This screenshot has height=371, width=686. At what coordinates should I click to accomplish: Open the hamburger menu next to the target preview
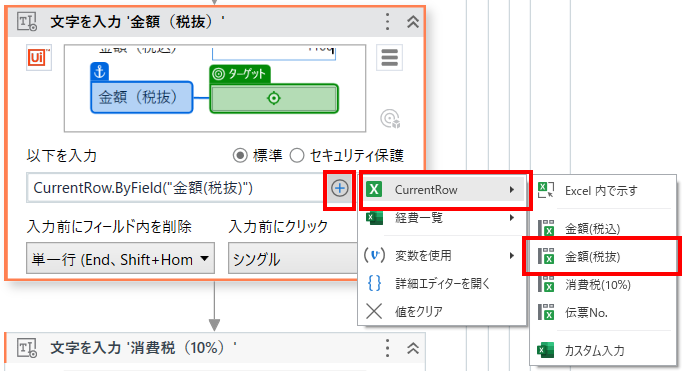click(x=389, y=57)
